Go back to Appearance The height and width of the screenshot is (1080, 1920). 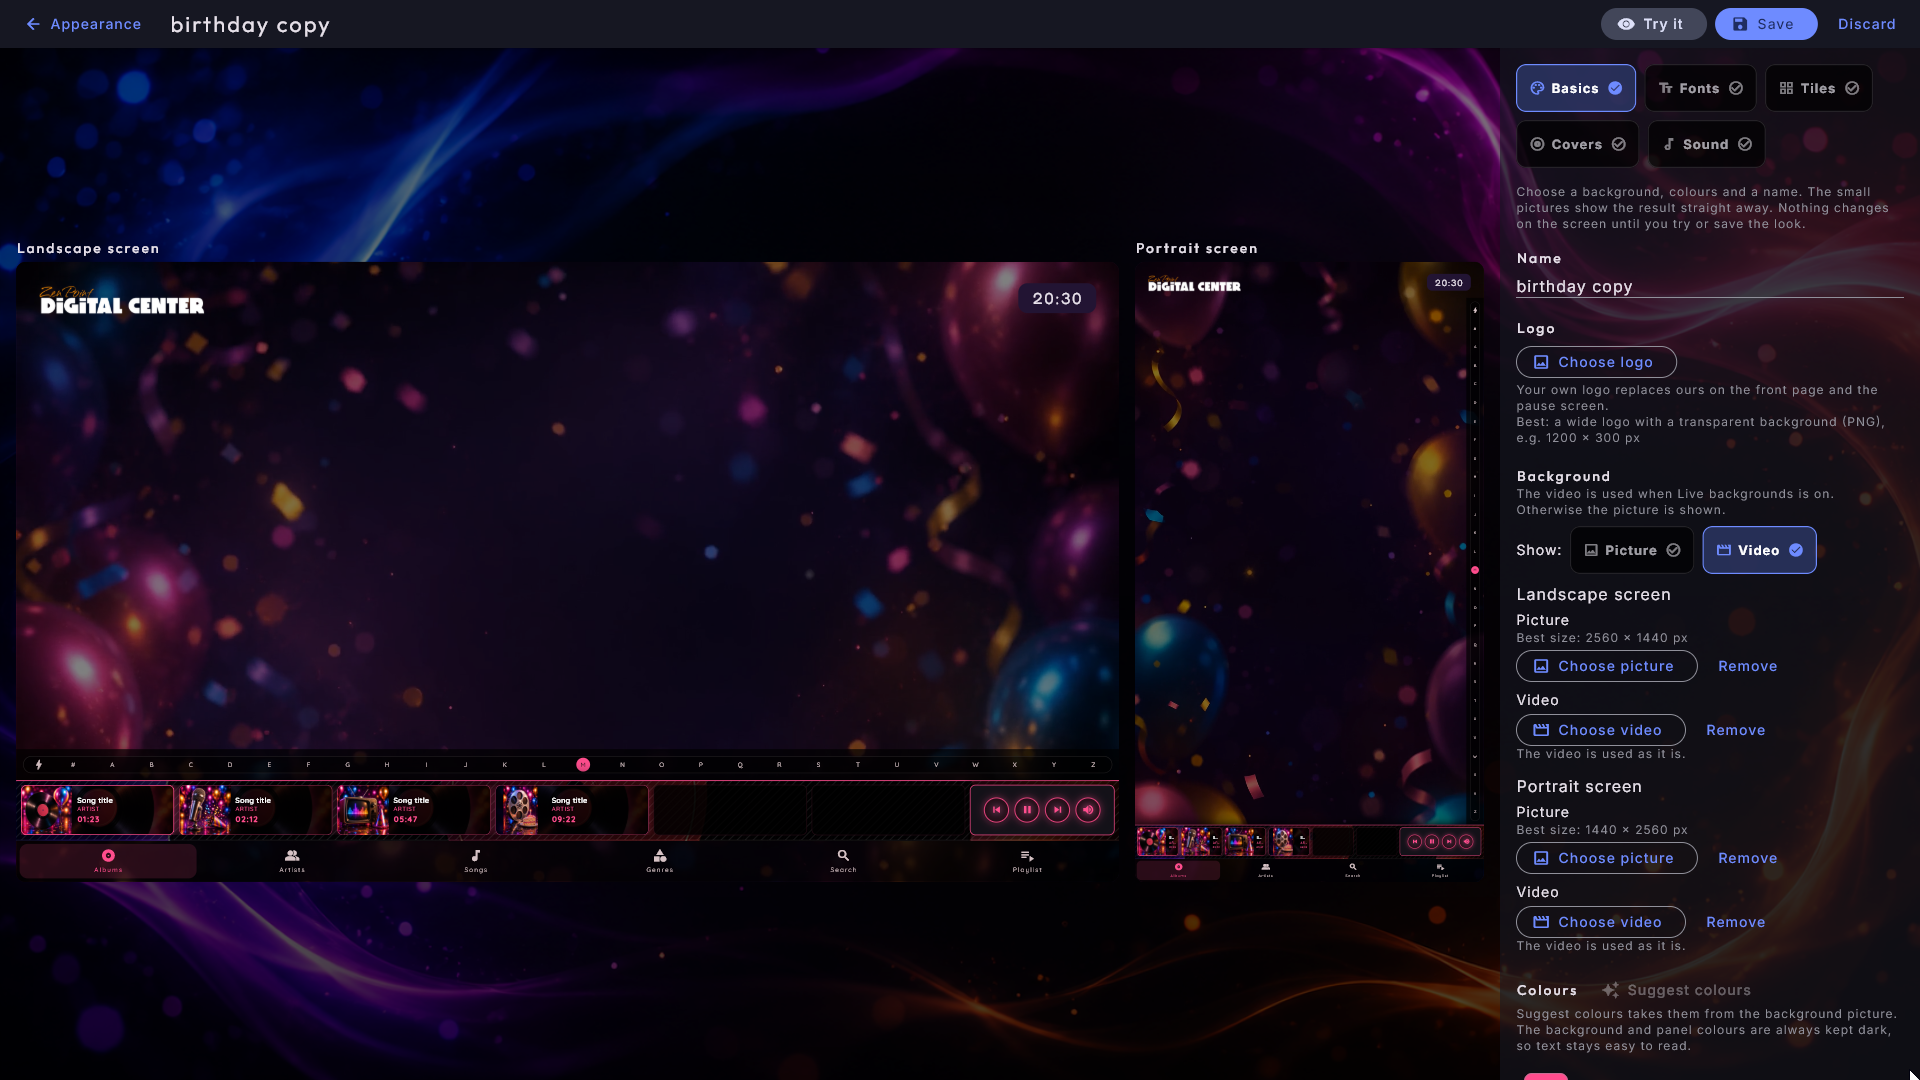tap(83, 24)
